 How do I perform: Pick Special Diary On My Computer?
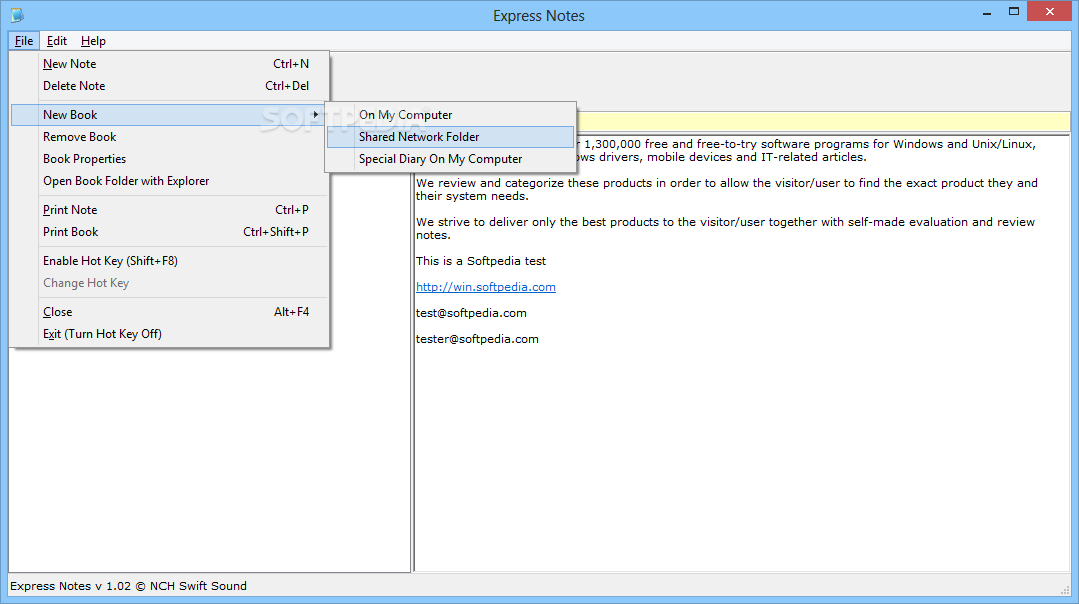[450, 159]
